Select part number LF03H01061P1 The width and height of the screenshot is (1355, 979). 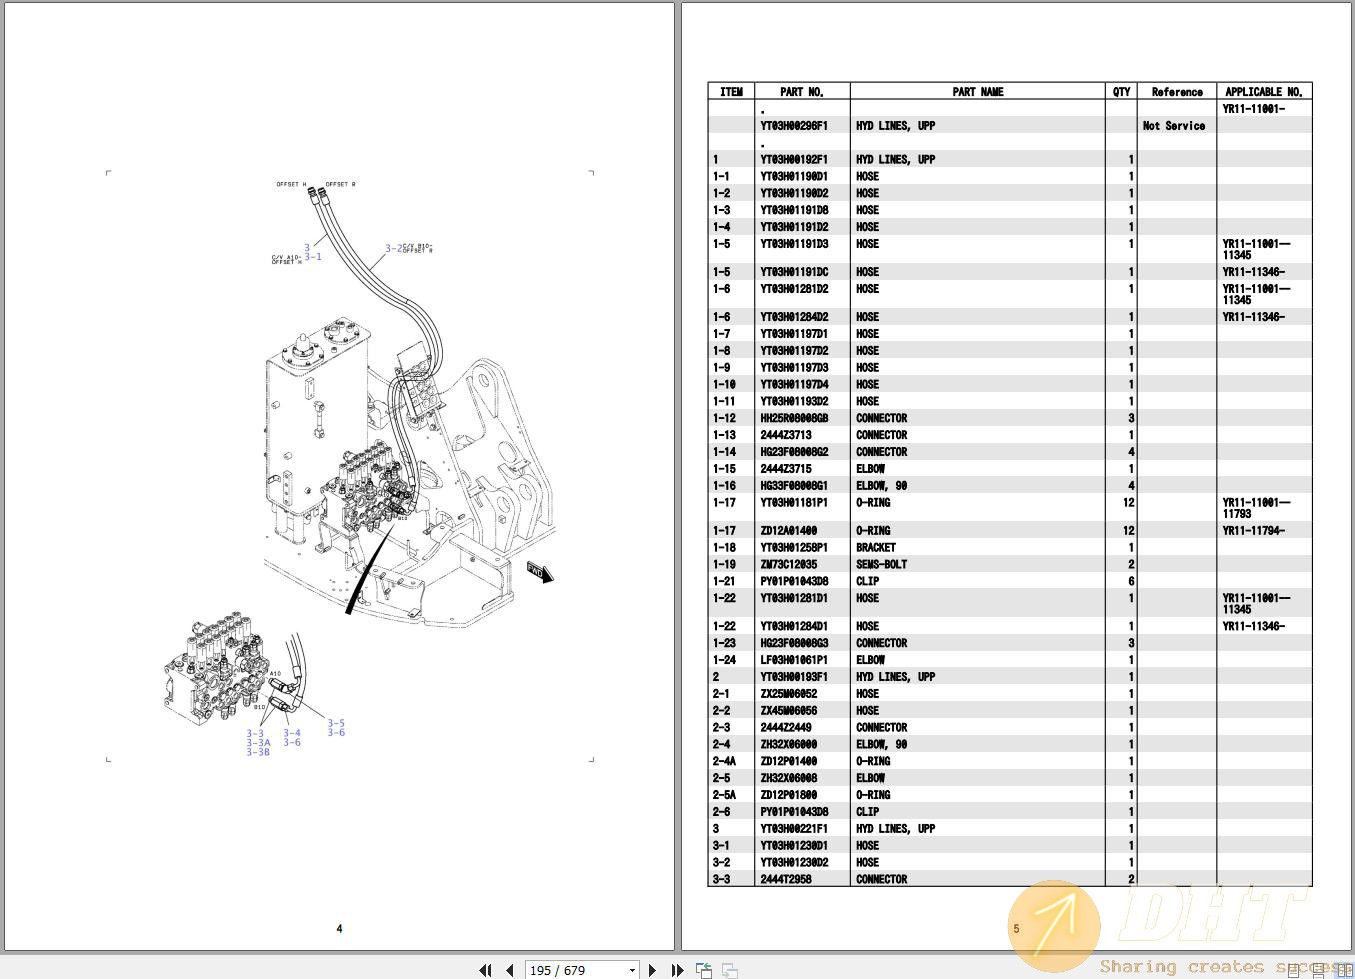tap(794, 661)
